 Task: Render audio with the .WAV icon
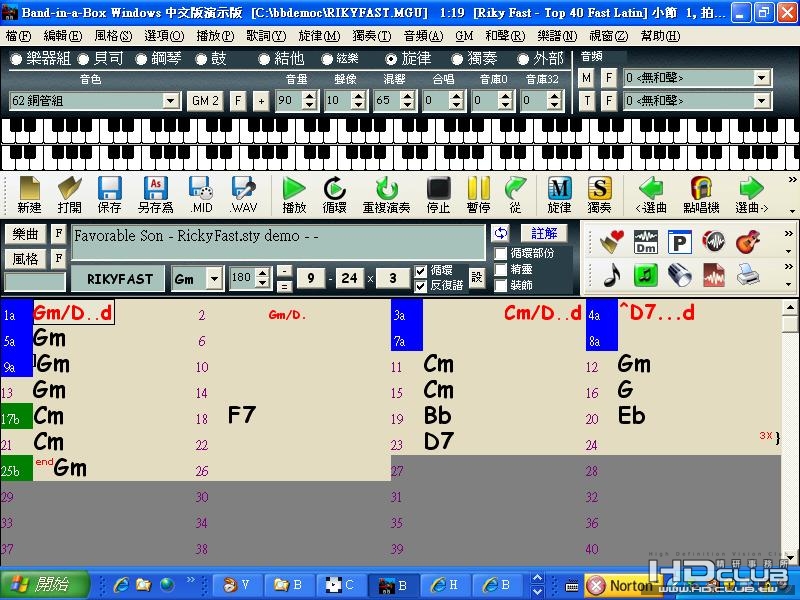tap(243, 194)
